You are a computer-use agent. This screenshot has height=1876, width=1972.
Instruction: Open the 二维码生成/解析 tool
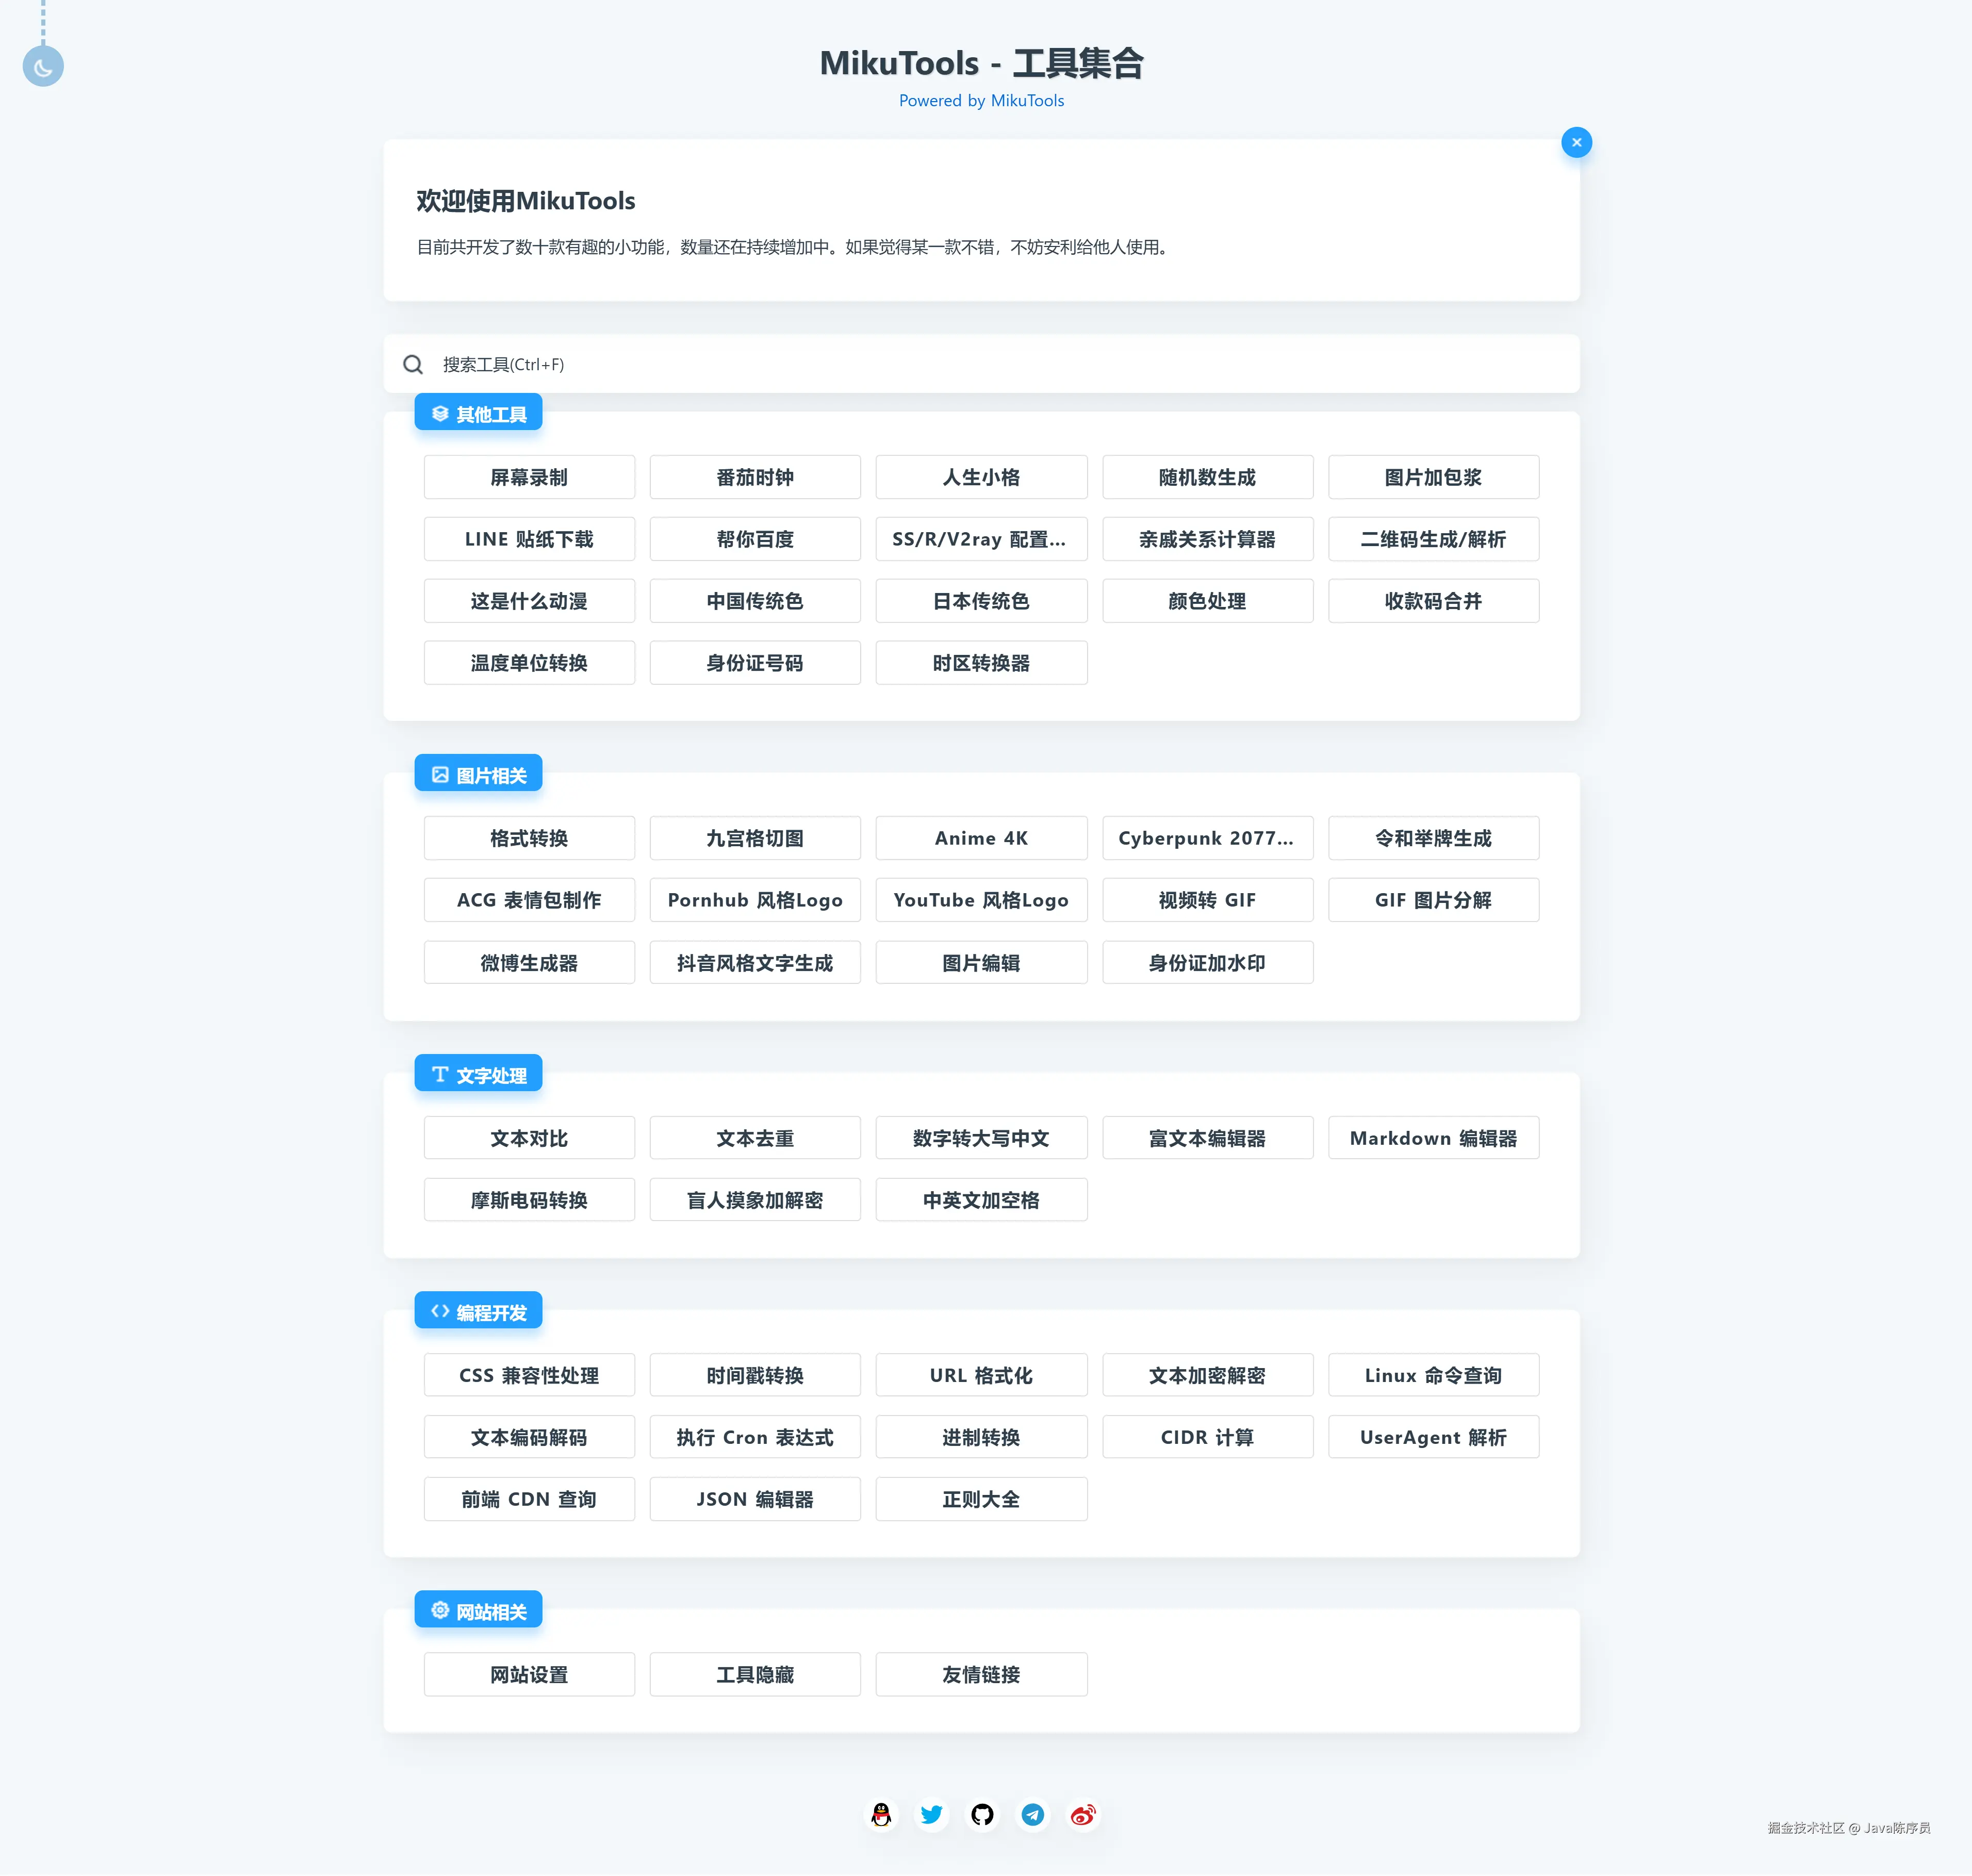pos(1432,540)
